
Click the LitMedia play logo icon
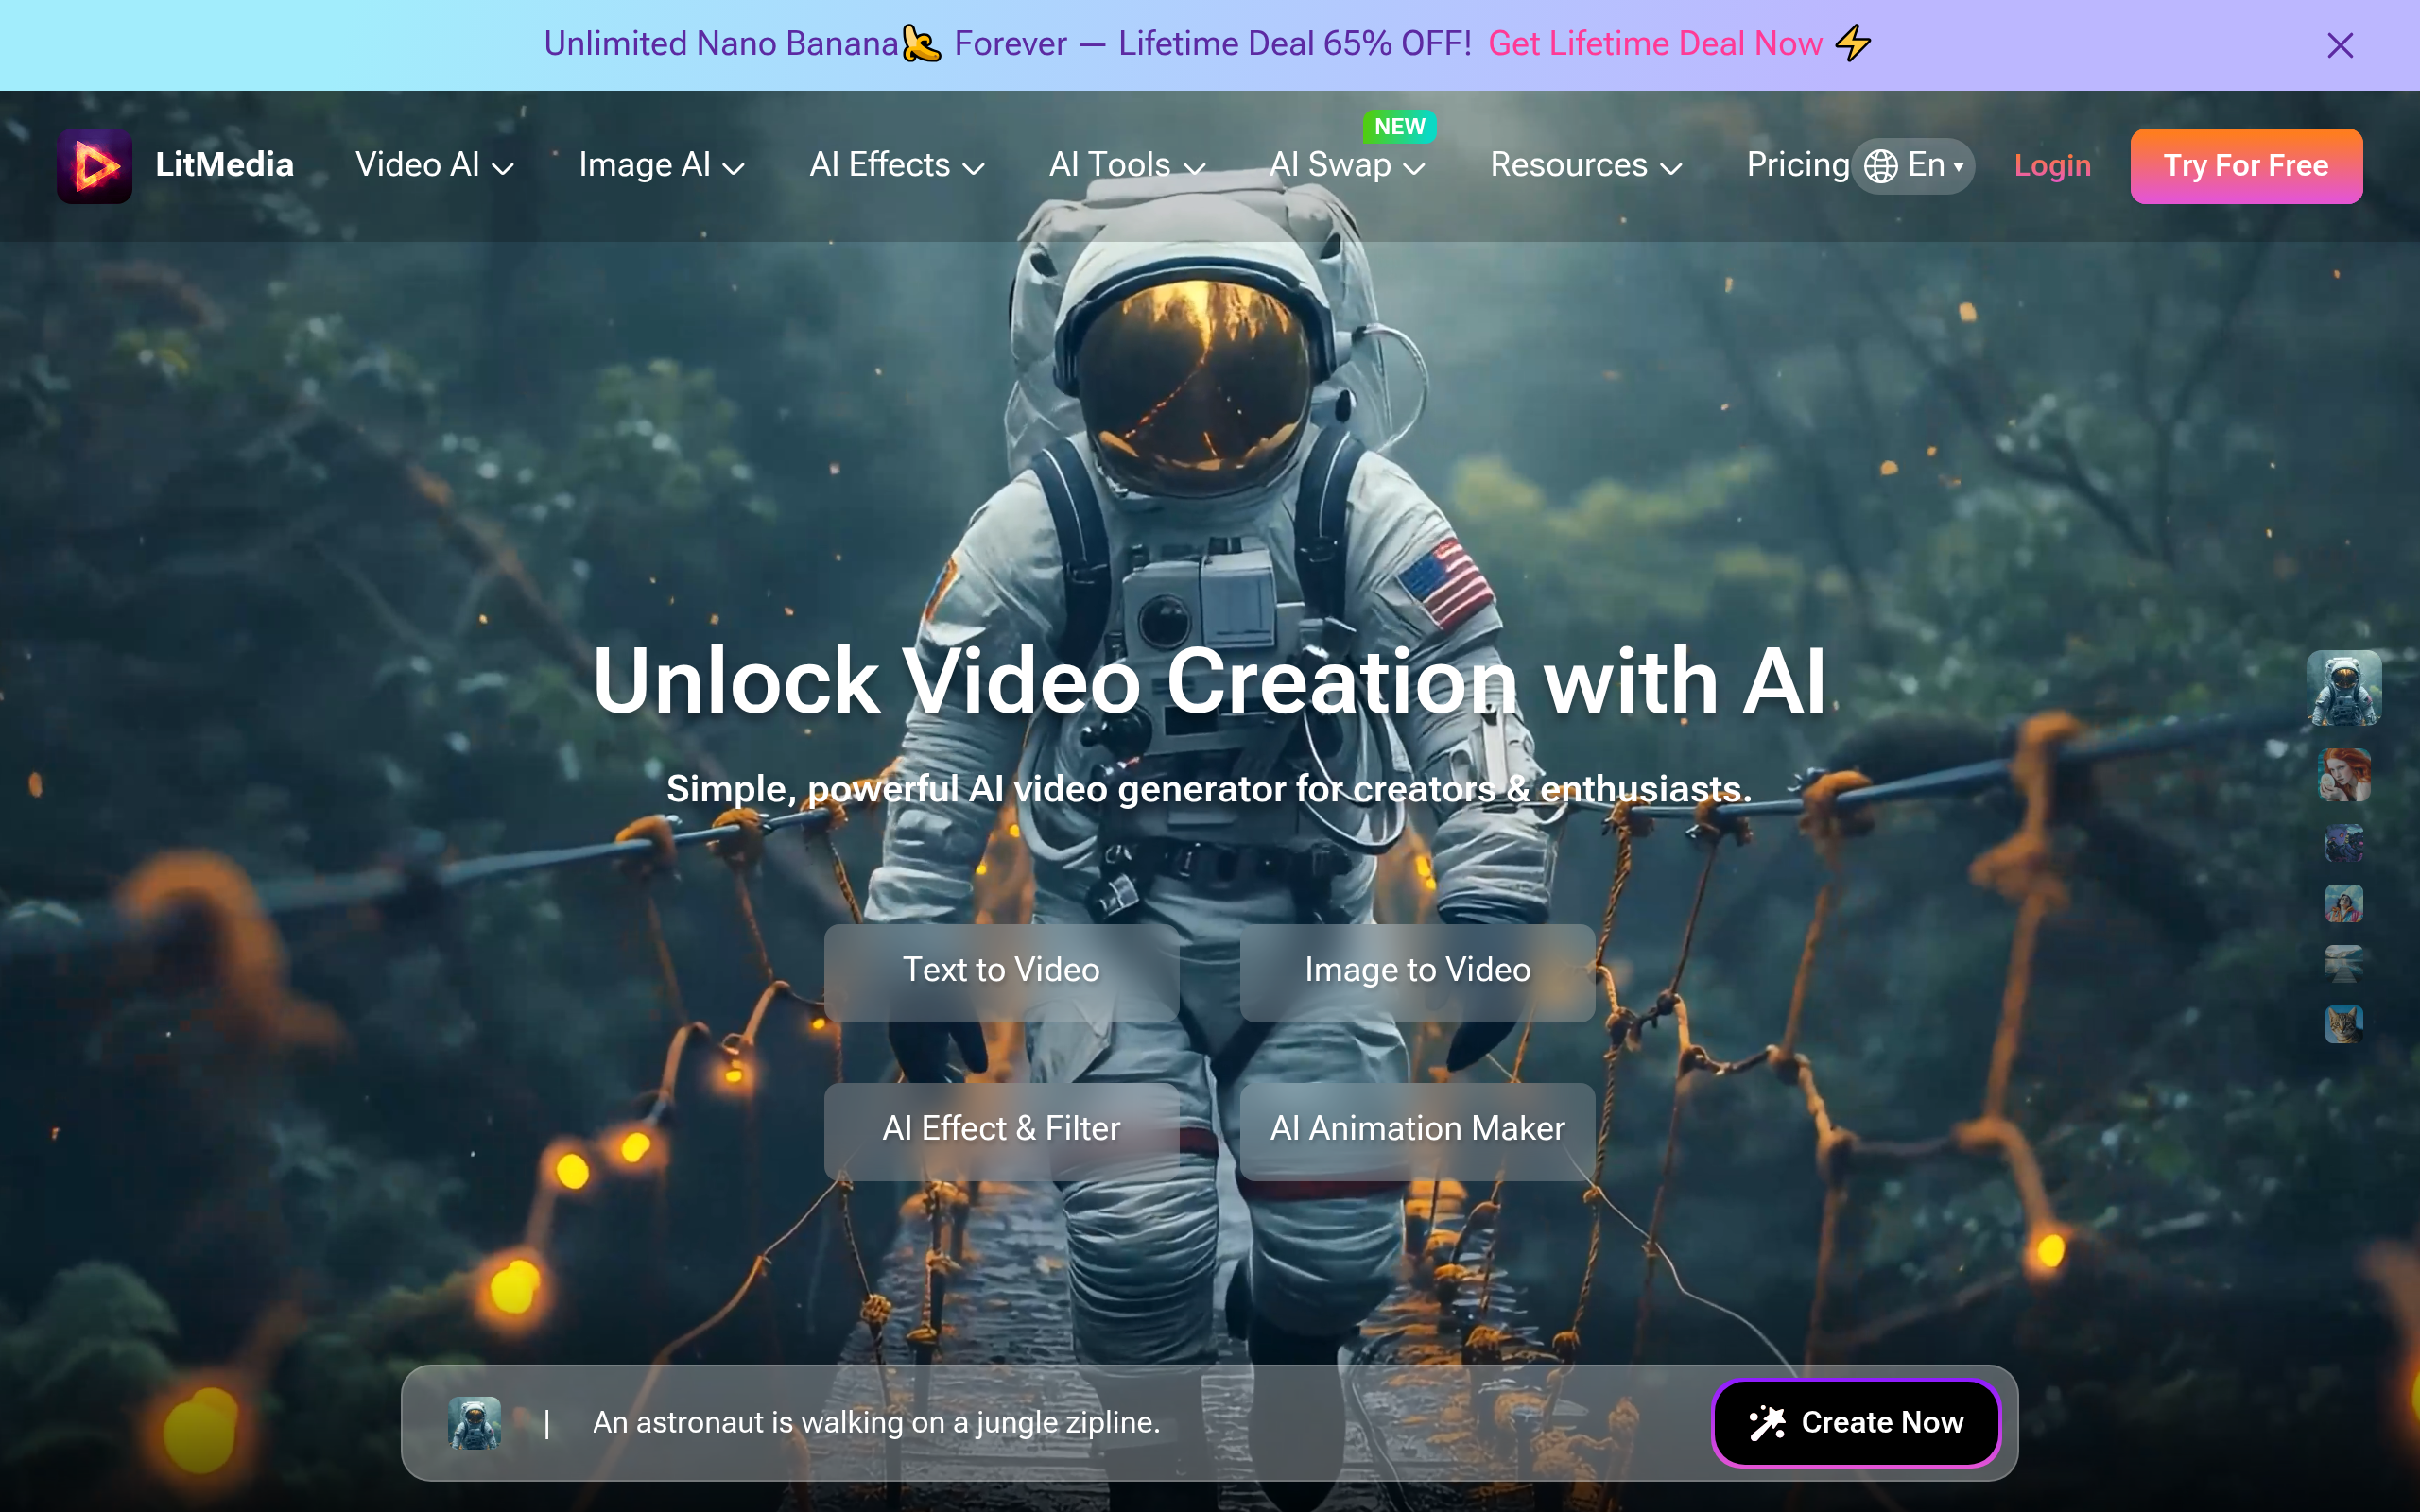[x=94, y=165]
